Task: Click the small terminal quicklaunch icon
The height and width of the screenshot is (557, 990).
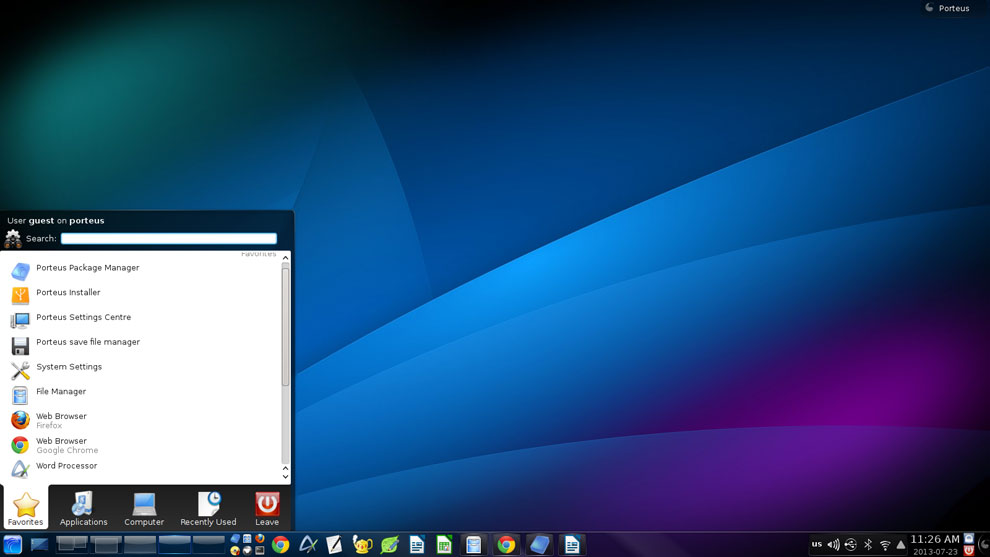Action: (x=259, y=550)
